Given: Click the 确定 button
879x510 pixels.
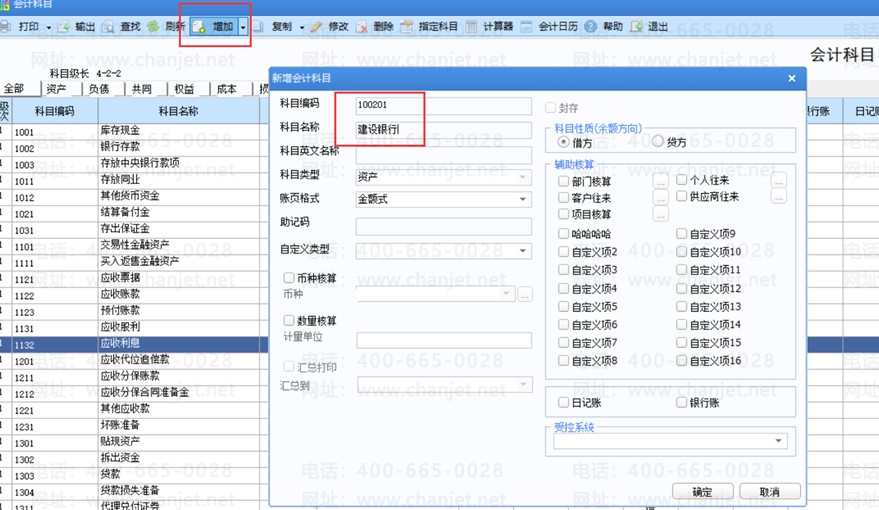Looking at the screenshot, I should tap(702, 492).
